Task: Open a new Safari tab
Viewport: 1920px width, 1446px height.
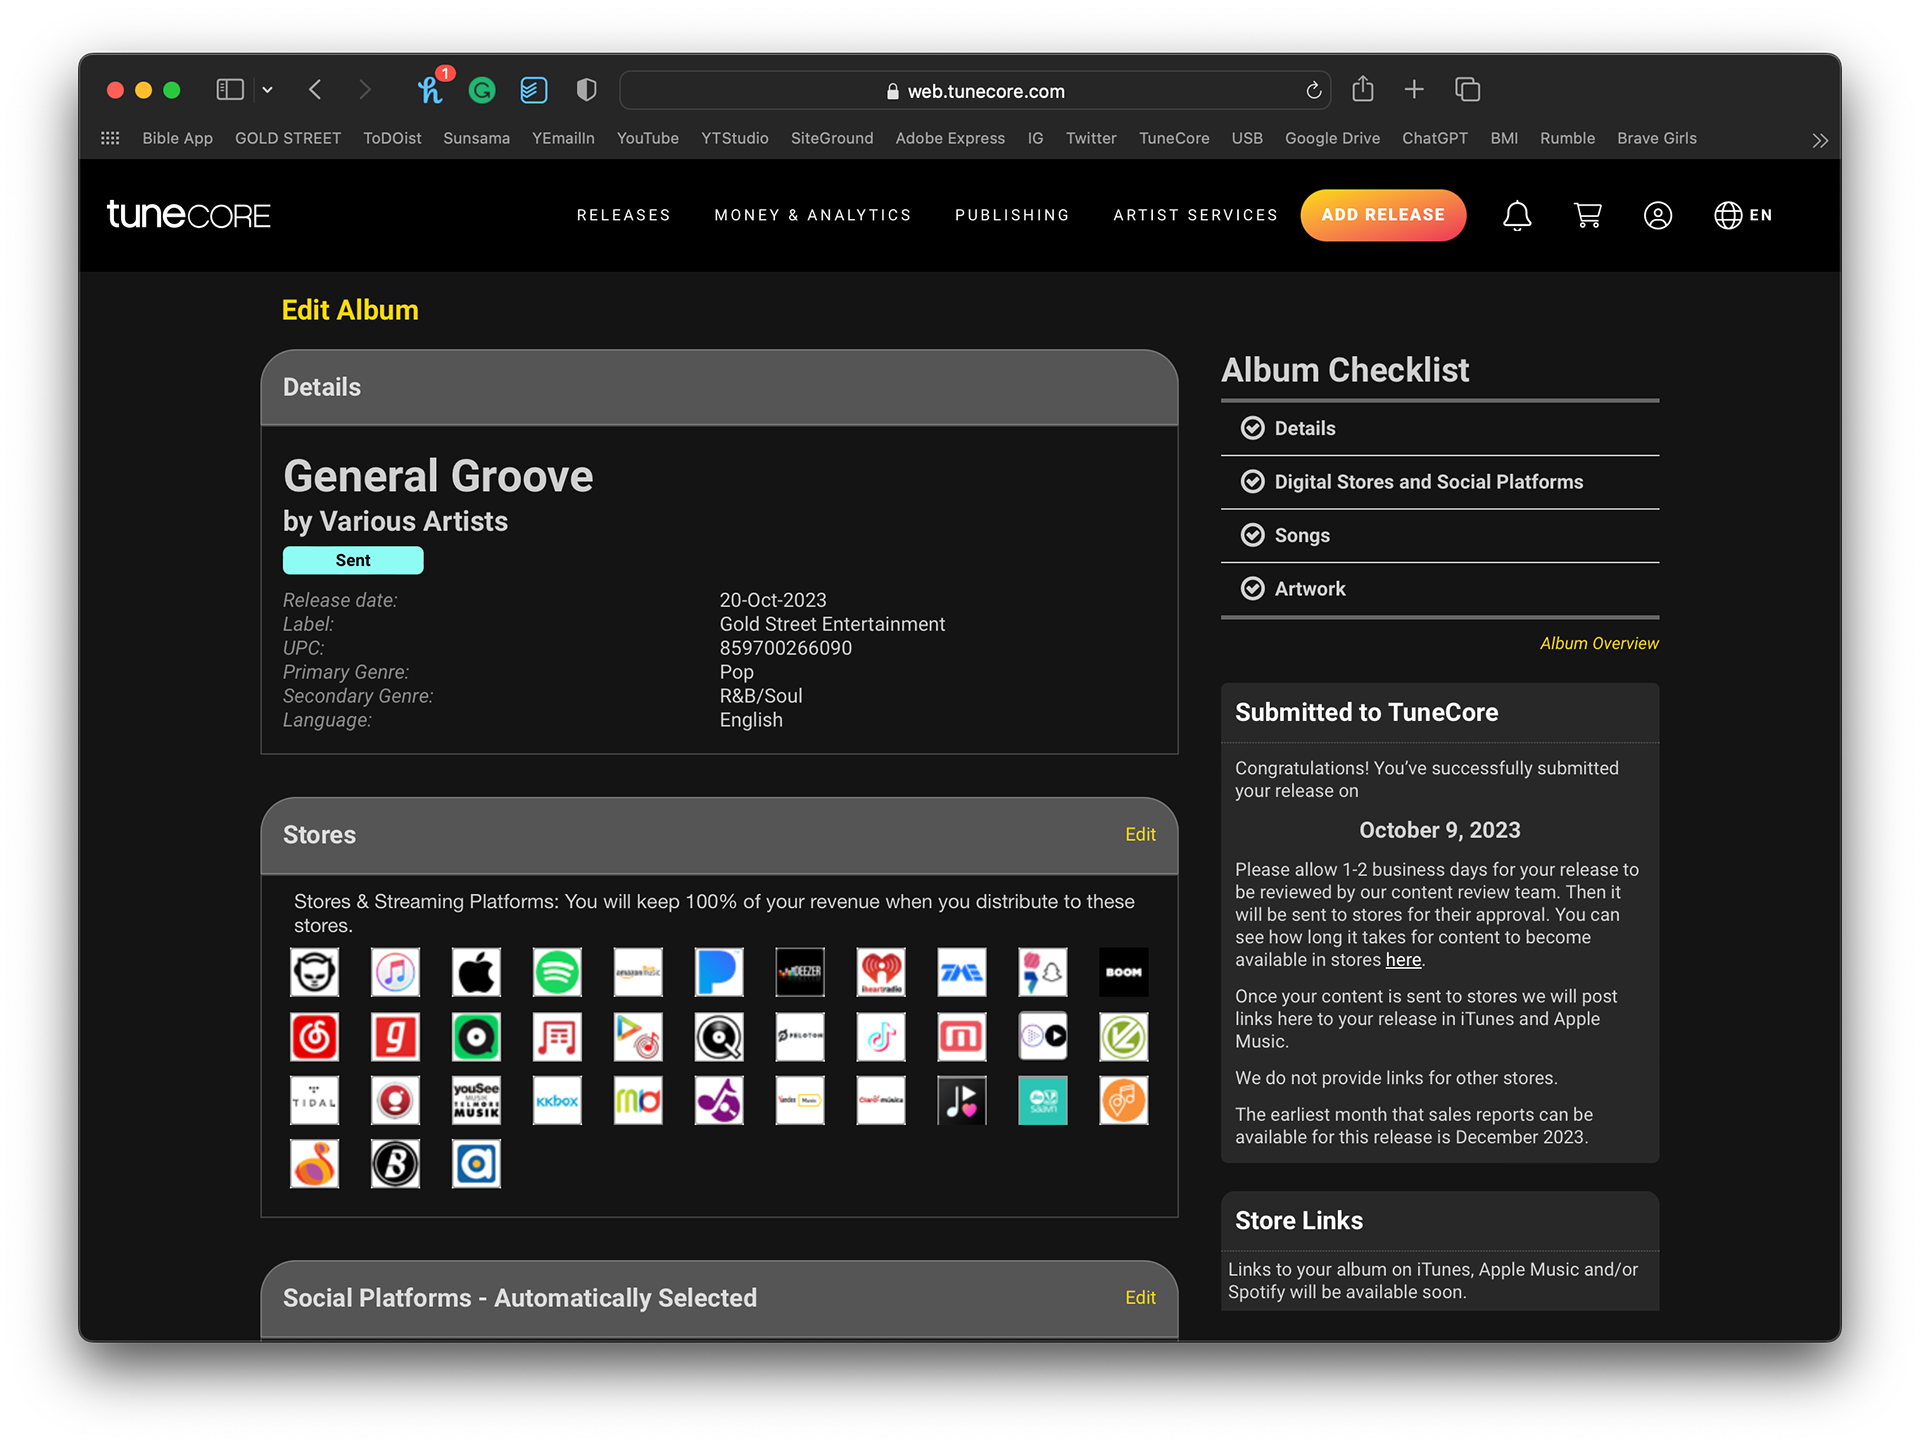Action: (1414, 90)
